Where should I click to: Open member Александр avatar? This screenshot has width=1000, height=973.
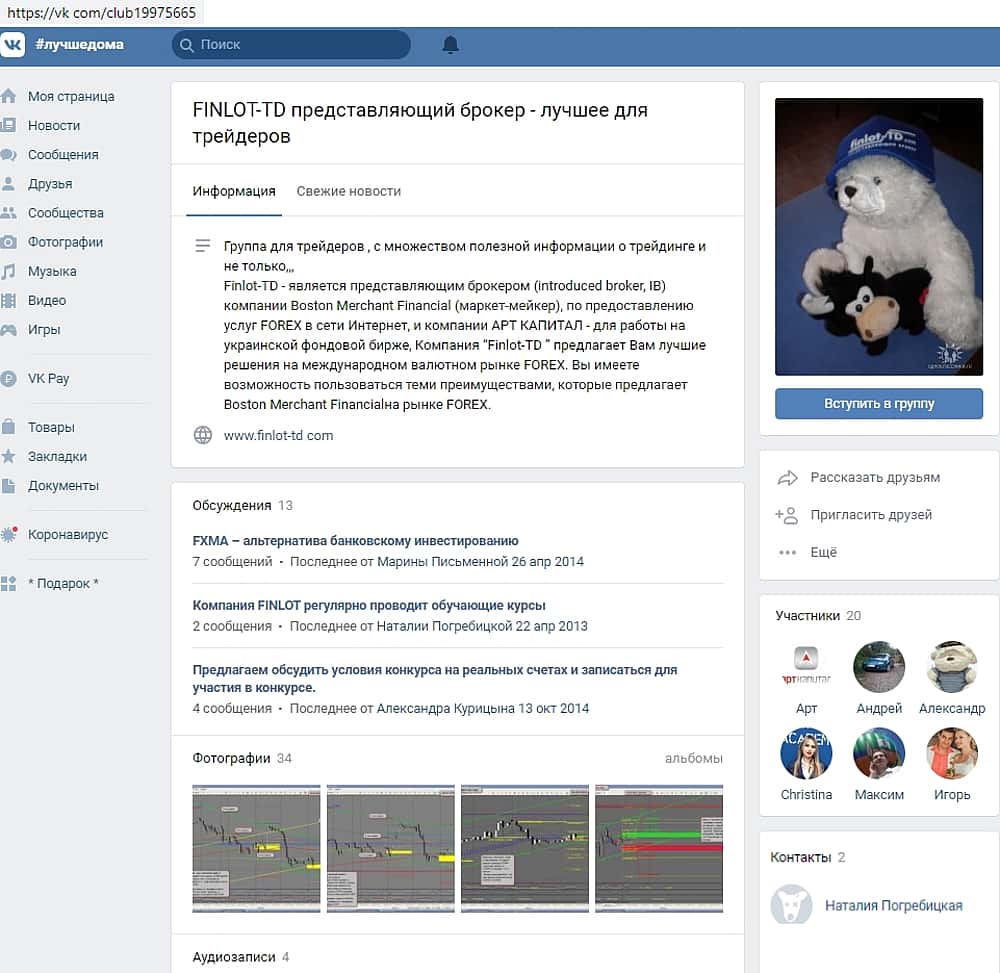click(x=952, y=667)
